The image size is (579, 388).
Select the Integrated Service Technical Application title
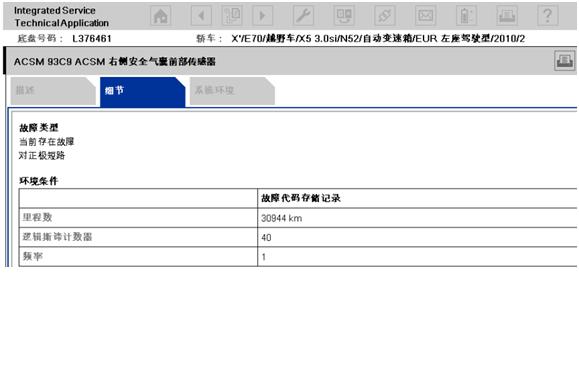(x=61, y=17)
